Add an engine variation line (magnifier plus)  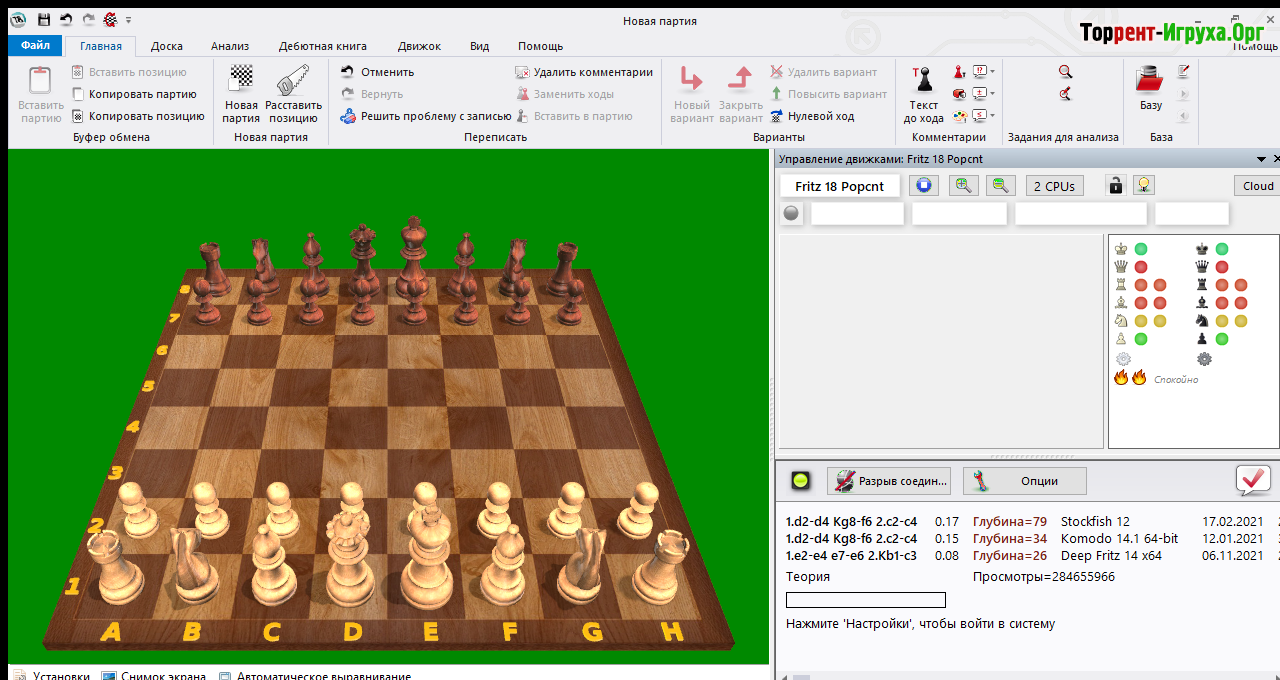pos(963,185)
